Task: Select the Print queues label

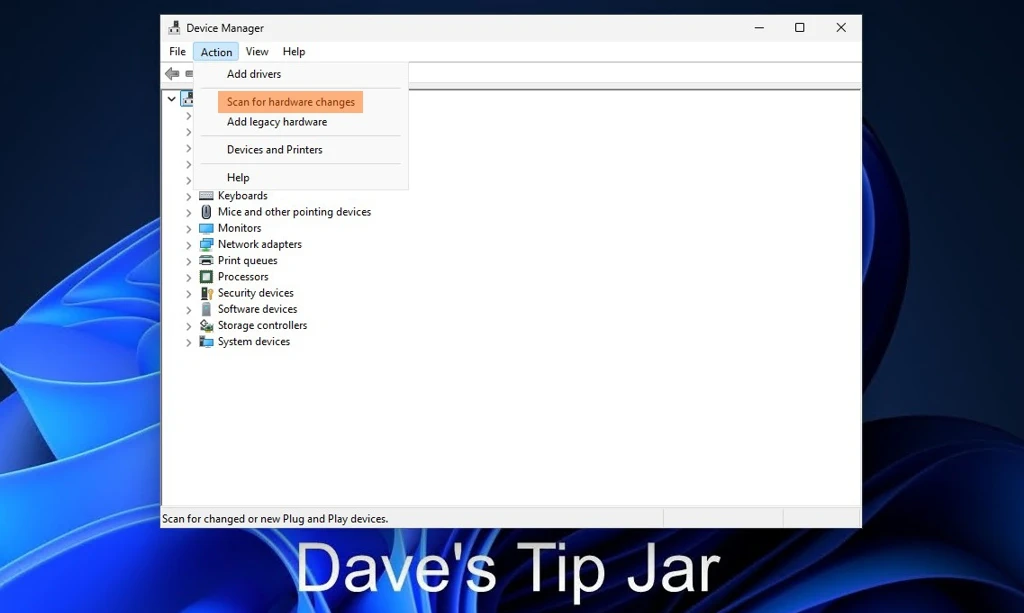Action: tap(248, 260)
